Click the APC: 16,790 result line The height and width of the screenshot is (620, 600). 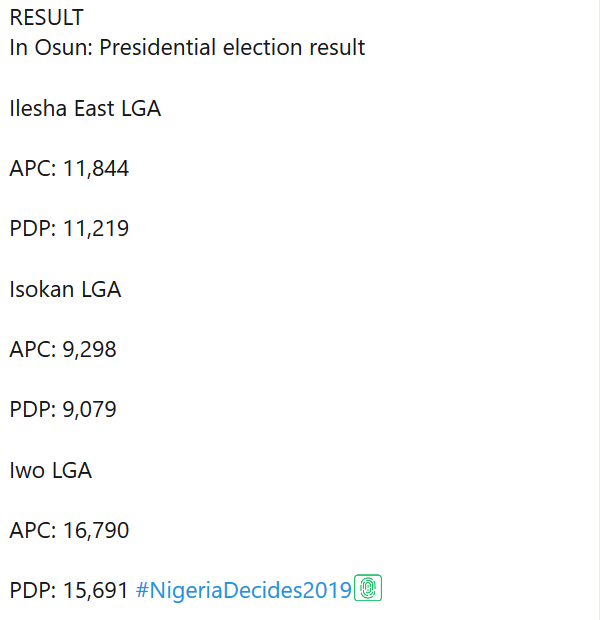pyautogui.click(x=69, y=530)
